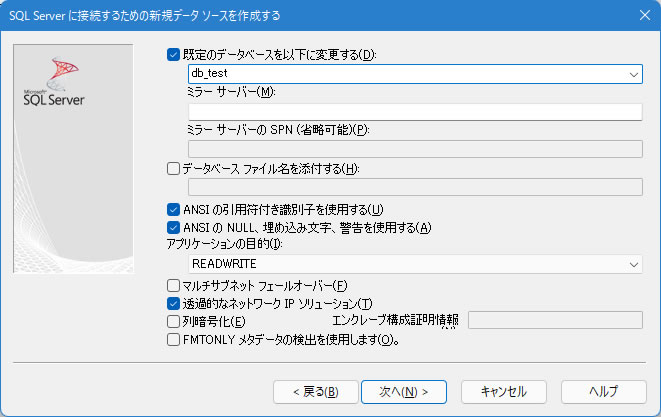This screenshot has height=417, width=661.
Task: Enable データベース ファイル名を添付する checkbox
Action: click(174, 169)
